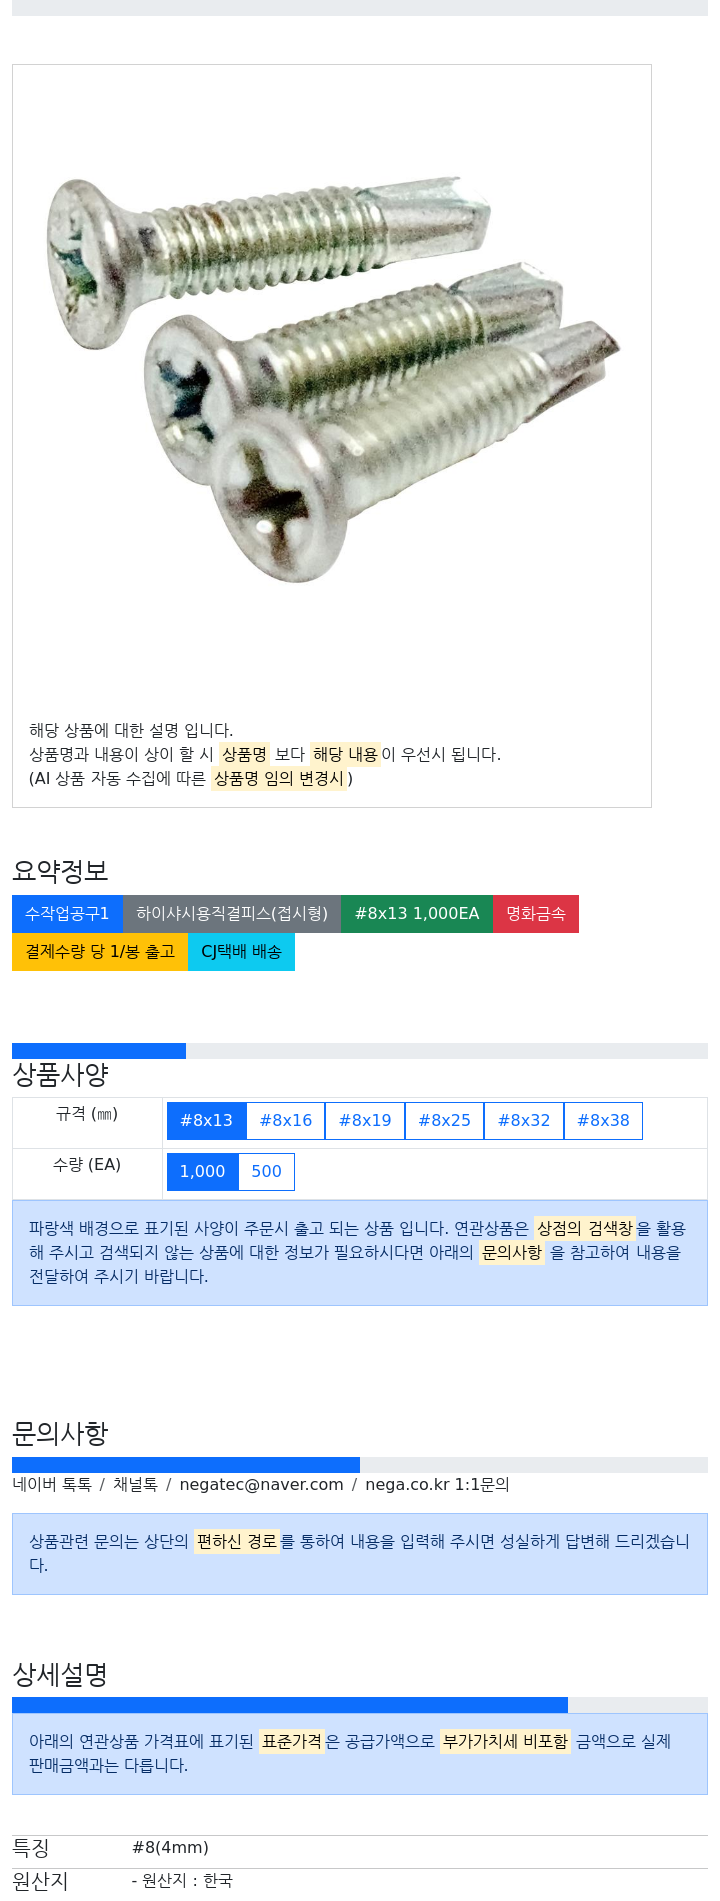The height and width of the screenshot is (1901, 720).
Task: Click the highlighted 상점의 검색창 text
Action: (585, 1228)
